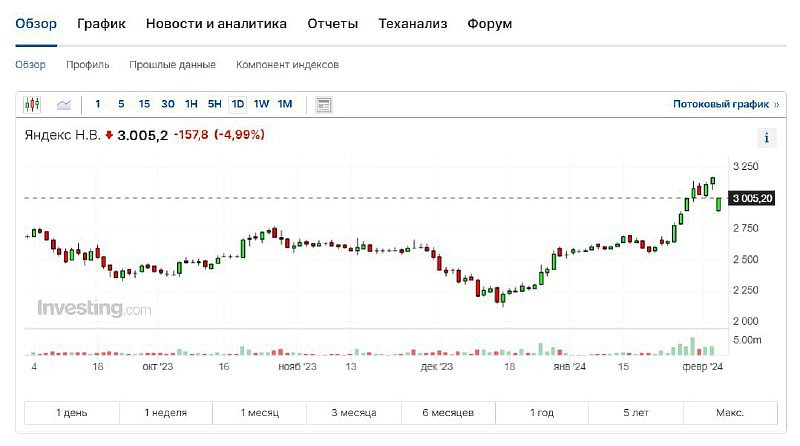Set chart interval to 1H

tap(191, 104)
